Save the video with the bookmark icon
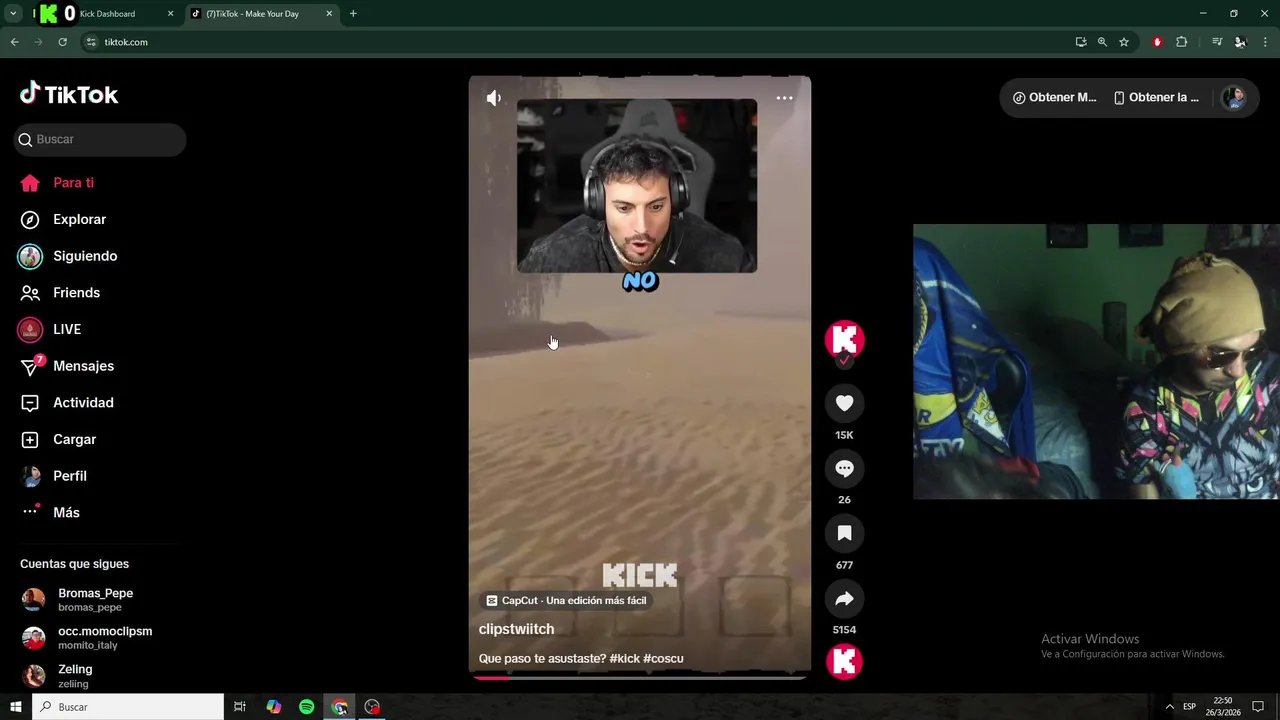The height and width of the screenshot is (720, 1280). 844,533
